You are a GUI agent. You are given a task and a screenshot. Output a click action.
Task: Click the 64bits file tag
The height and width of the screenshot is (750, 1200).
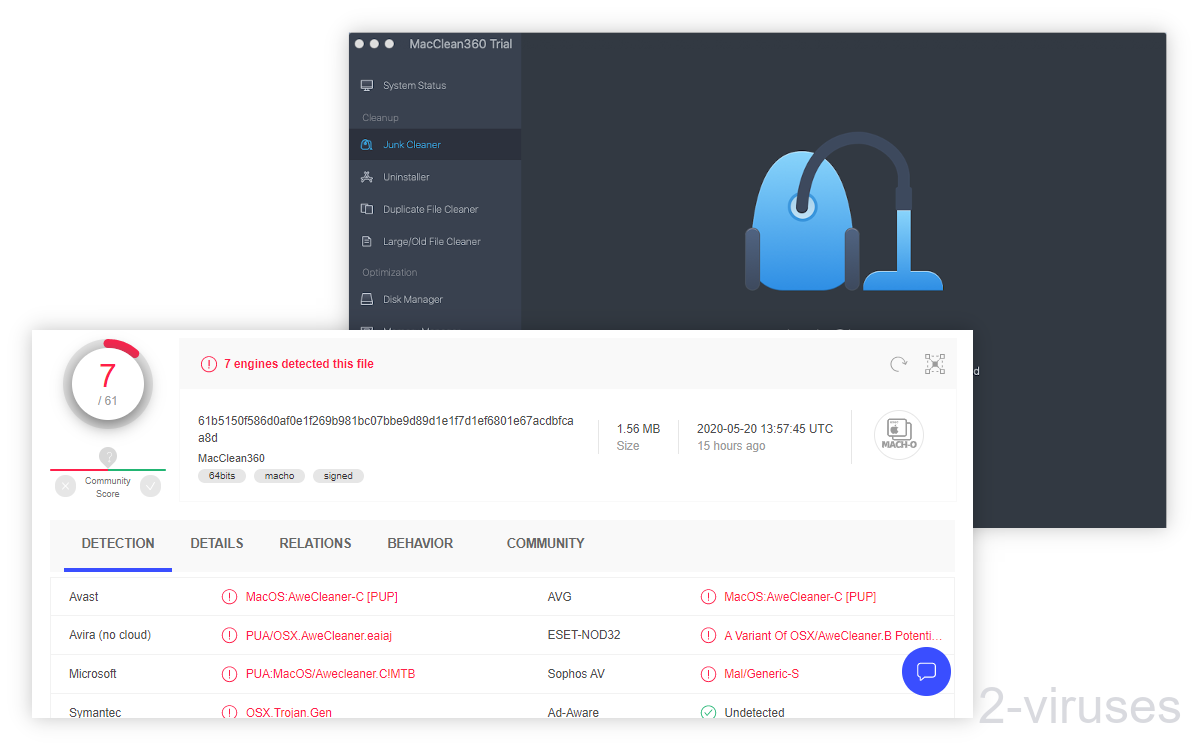222,475
